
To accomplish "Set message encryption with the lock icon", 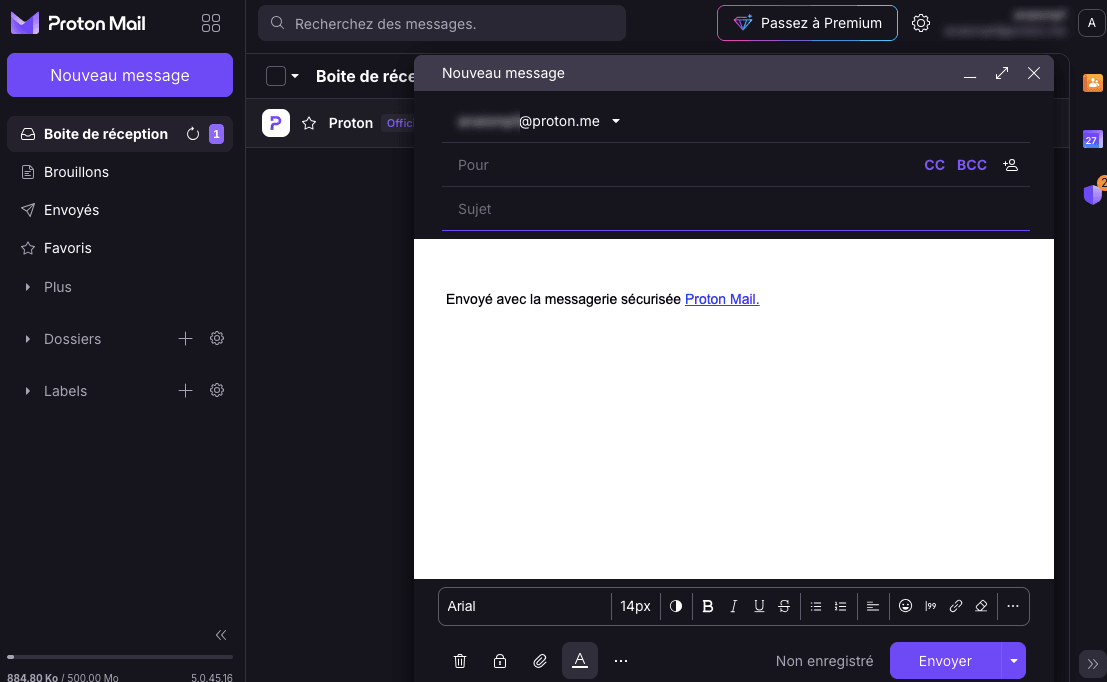I will pyautogui.click(x=500, y=661).
